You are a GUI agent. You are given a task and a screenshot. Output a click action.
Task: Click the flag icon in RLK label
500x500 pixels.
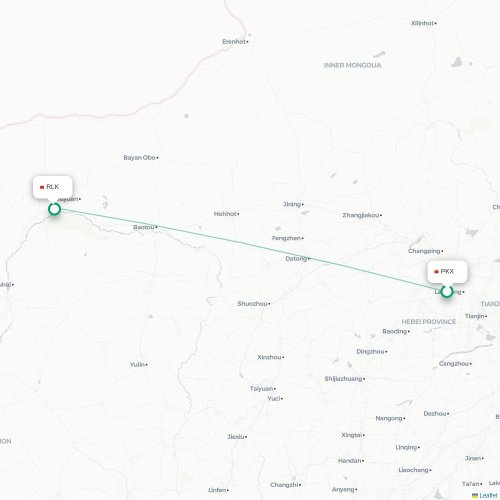(x=42, y=187)
